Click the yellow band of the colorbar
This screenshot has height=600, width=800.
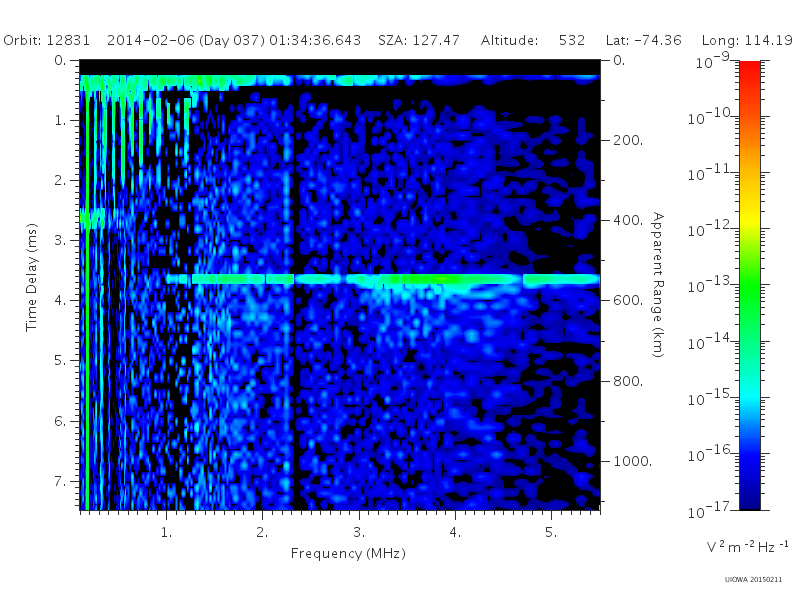pyautogui.click(x=750, y=217)
